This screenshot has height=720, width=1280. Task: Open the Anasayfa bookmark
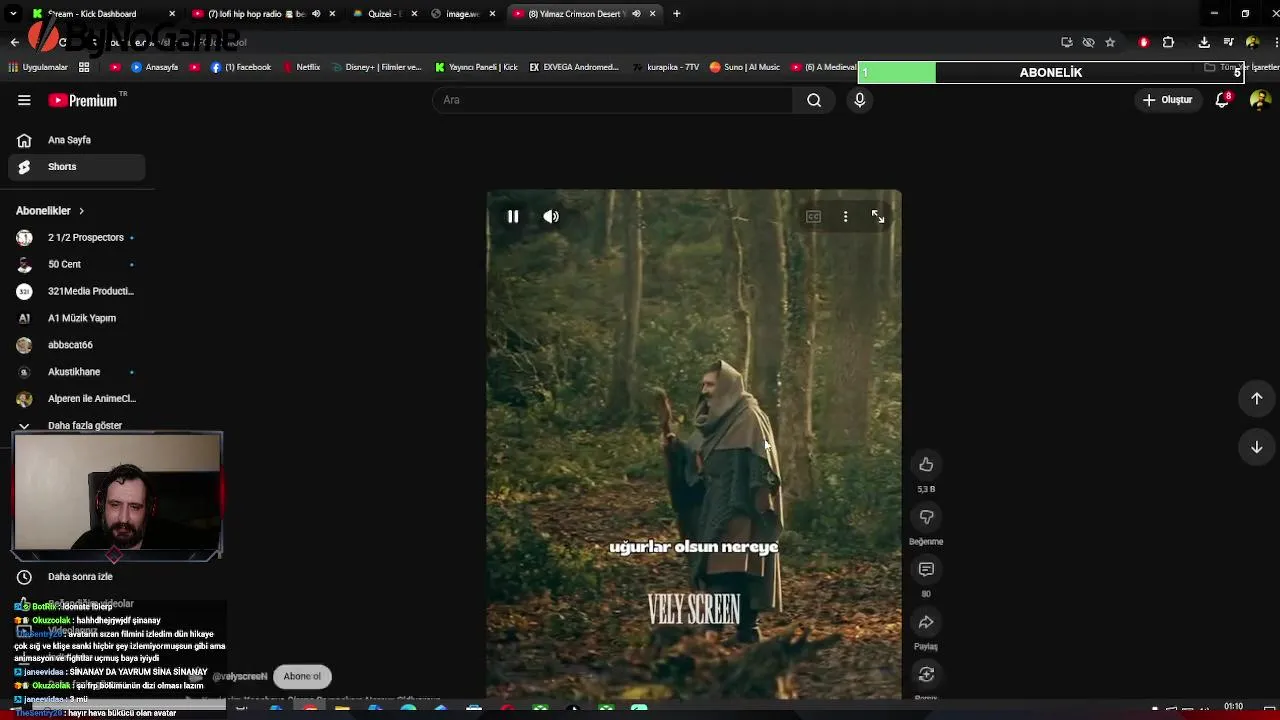[x=155, y=67]
